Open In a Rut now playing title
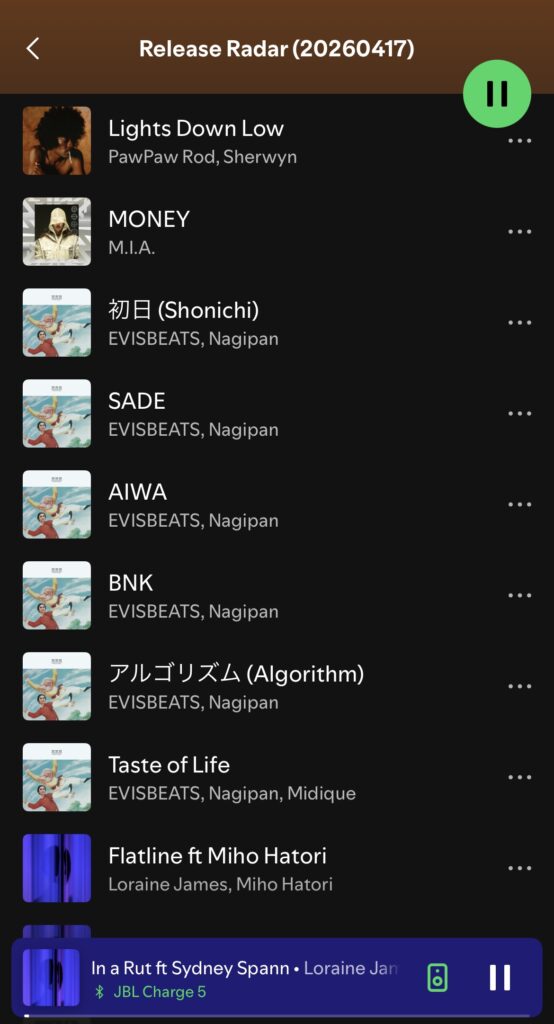Viewport: 554px width, 1024px height. pyautogui.click(x=191, y=968)
